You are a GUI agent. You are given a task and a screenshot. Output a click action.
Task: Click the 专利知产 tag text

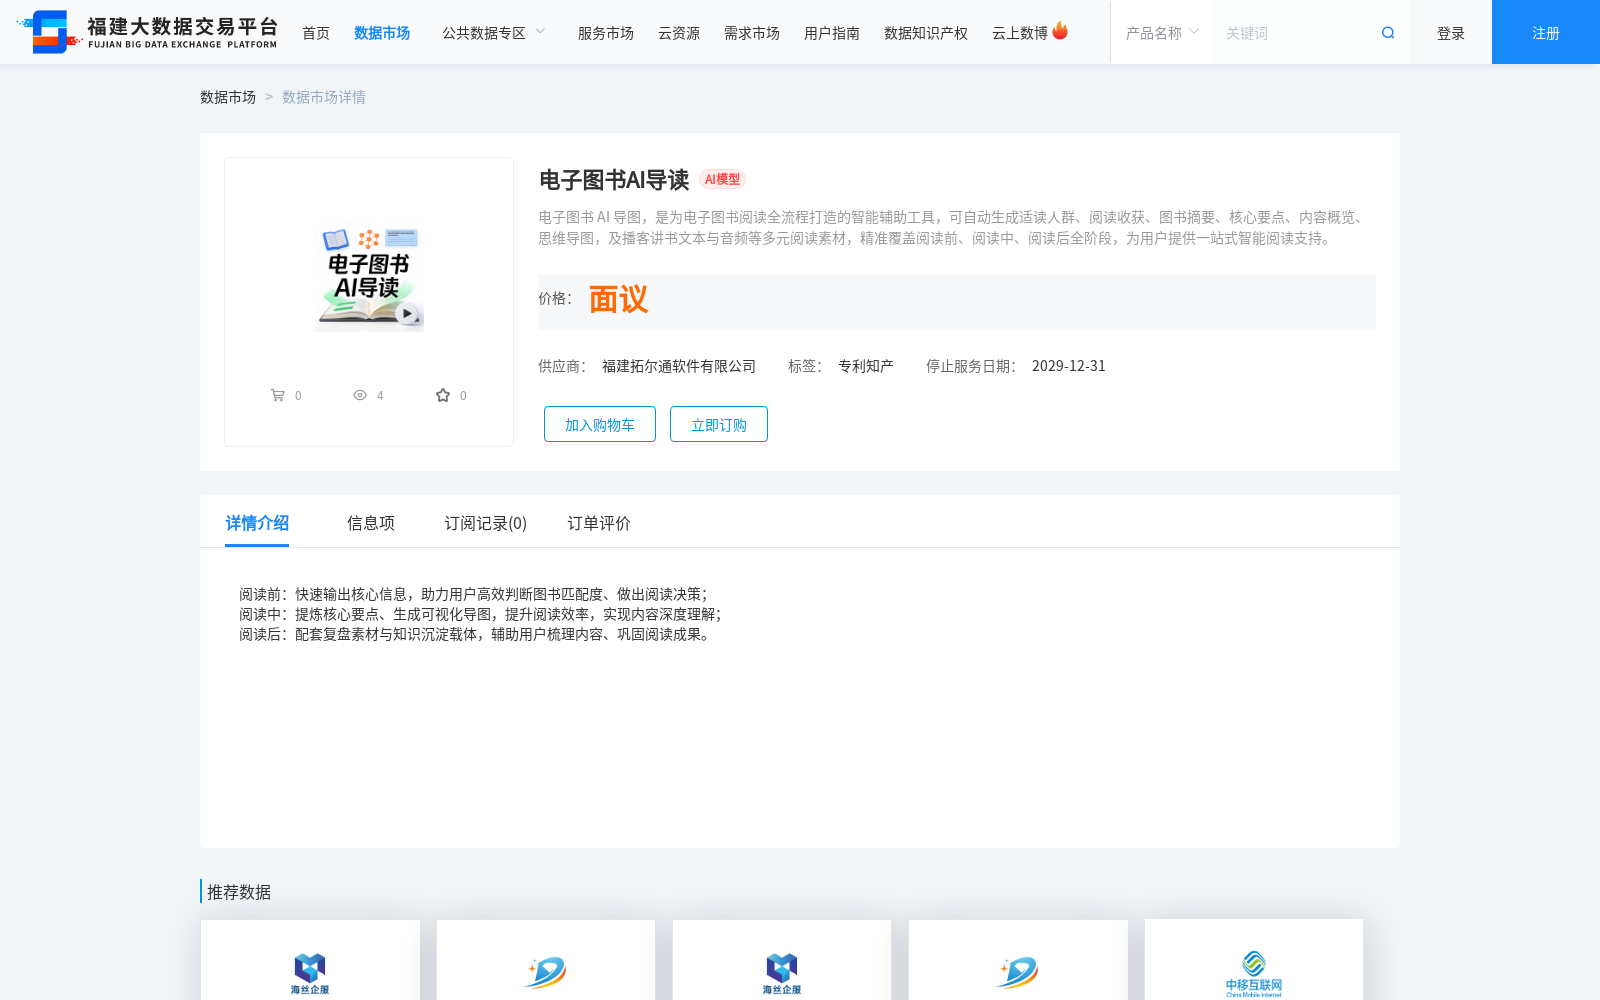pos(866,366)
